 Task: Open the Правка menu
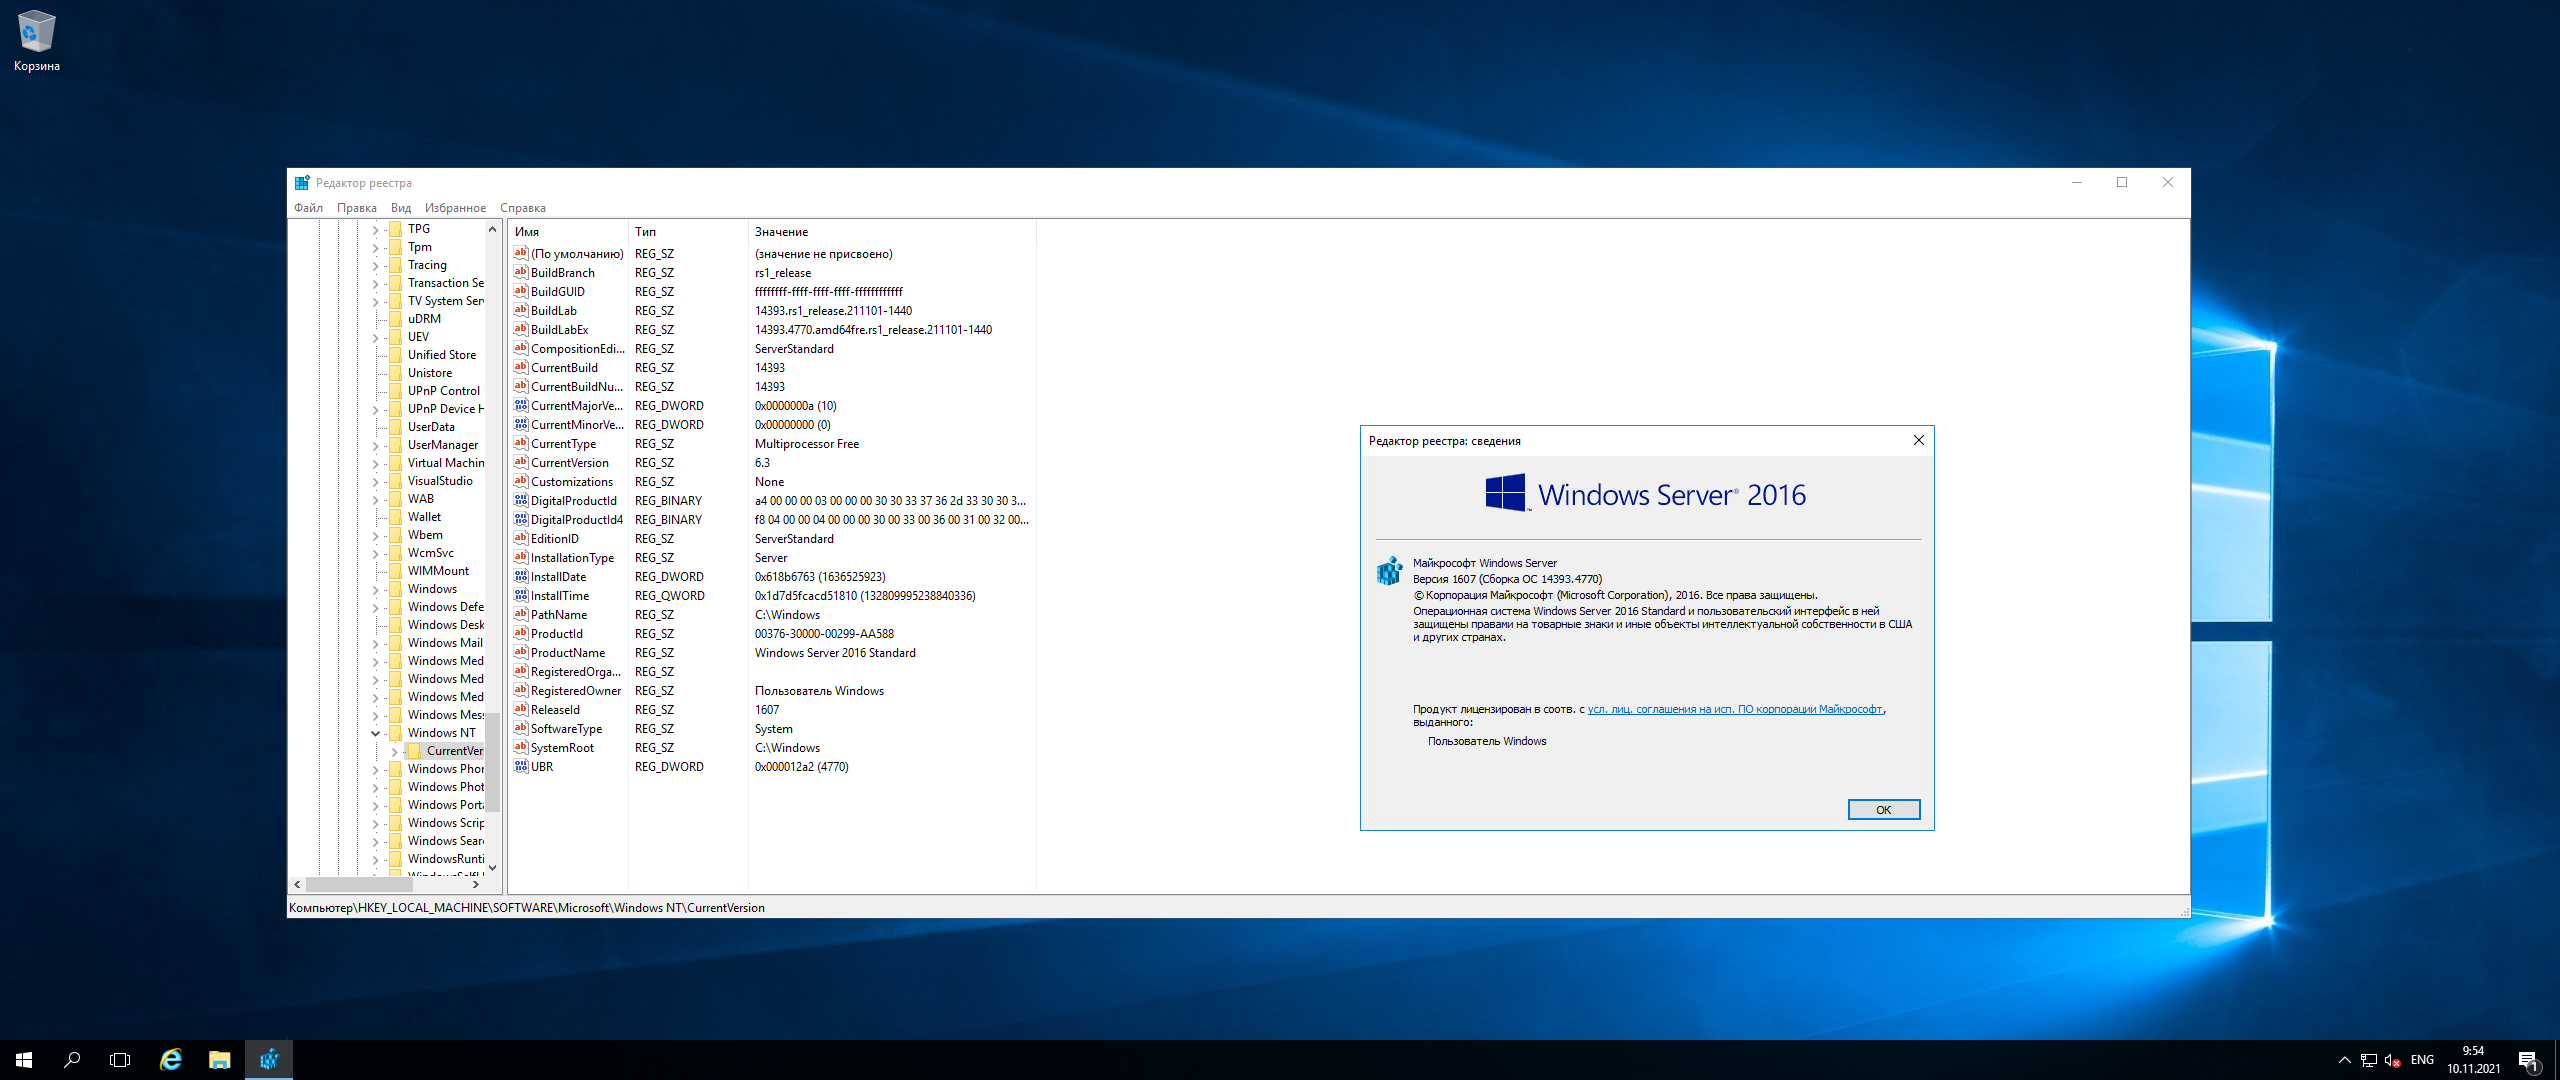pos(357,208)
